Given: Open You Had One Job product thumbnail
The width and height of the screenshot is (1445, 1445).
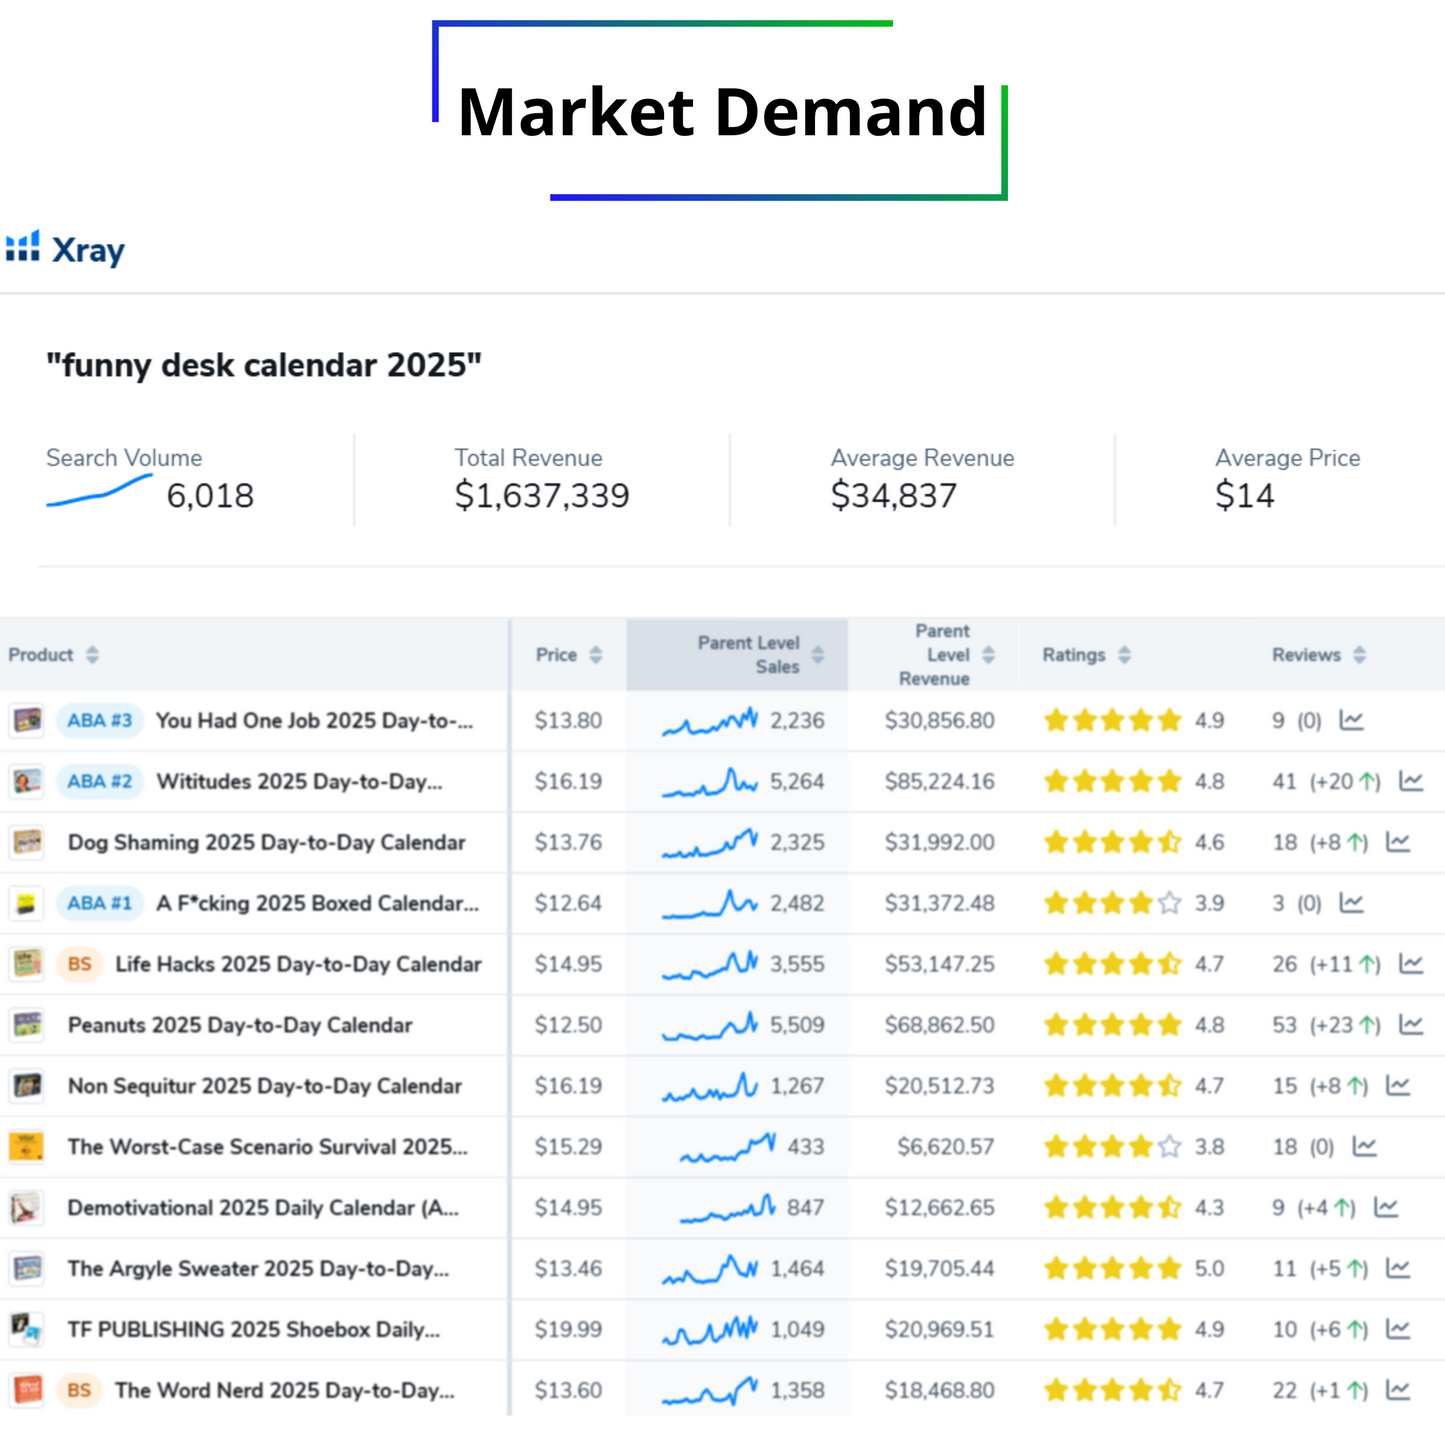Looking at the screenshot, I should (27, 720).
